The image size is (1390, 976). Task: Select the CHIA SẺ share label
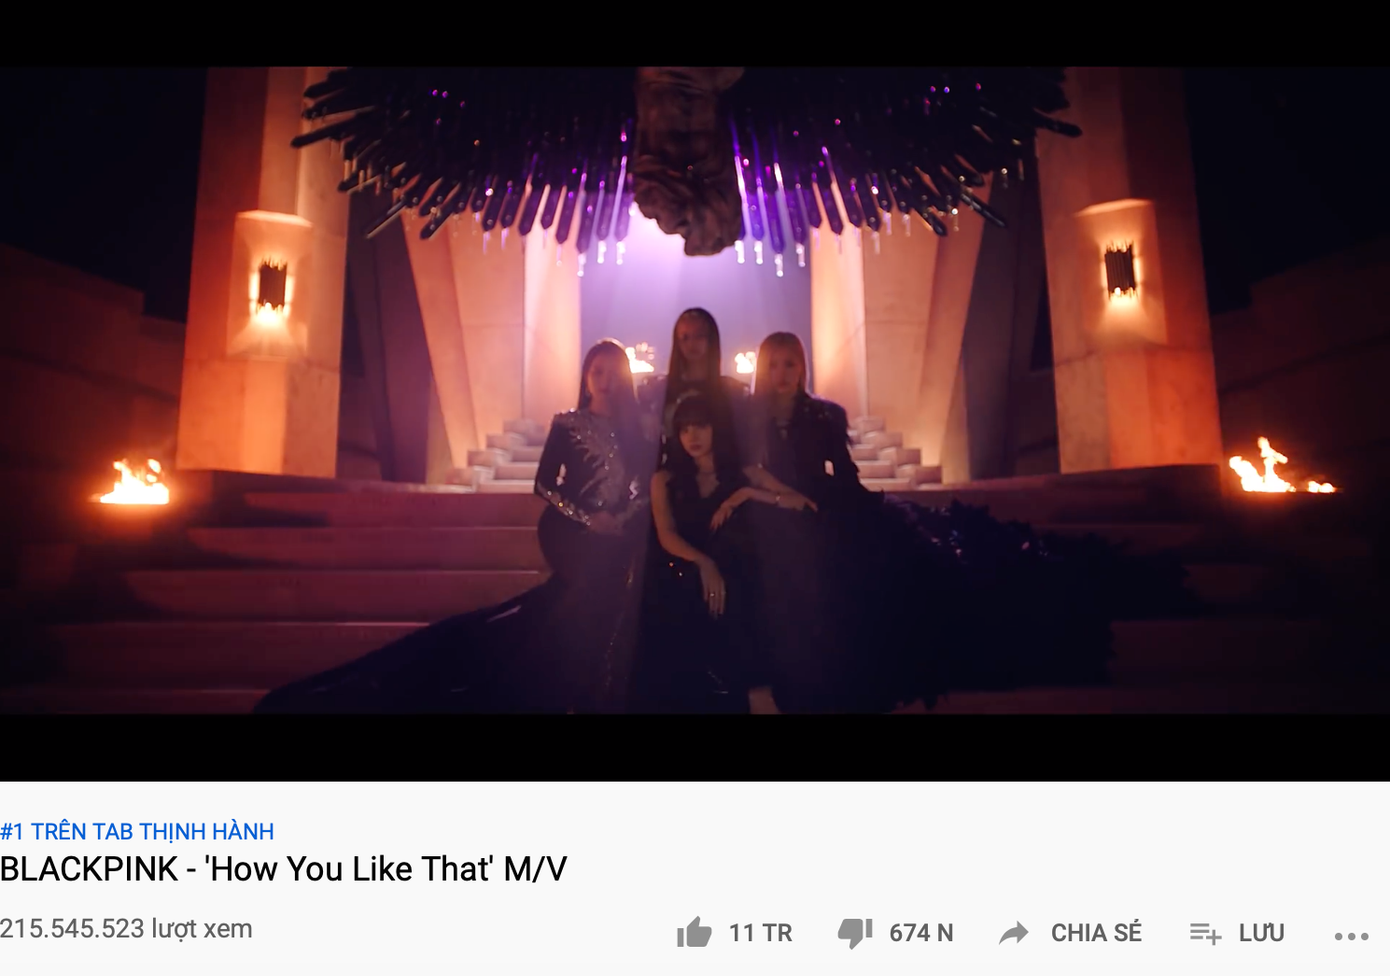[1096, 932]
